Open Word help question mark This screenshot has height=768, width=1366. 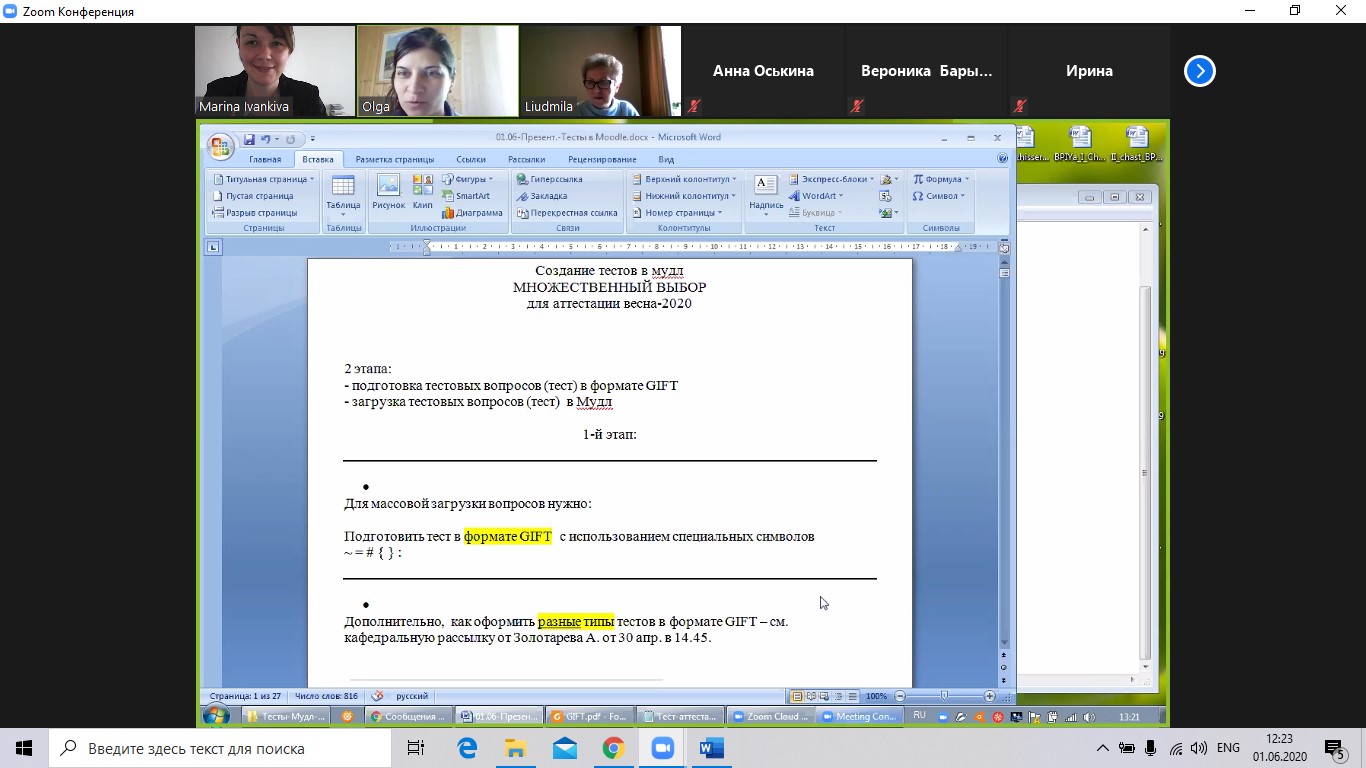(x=1003, y=159)
